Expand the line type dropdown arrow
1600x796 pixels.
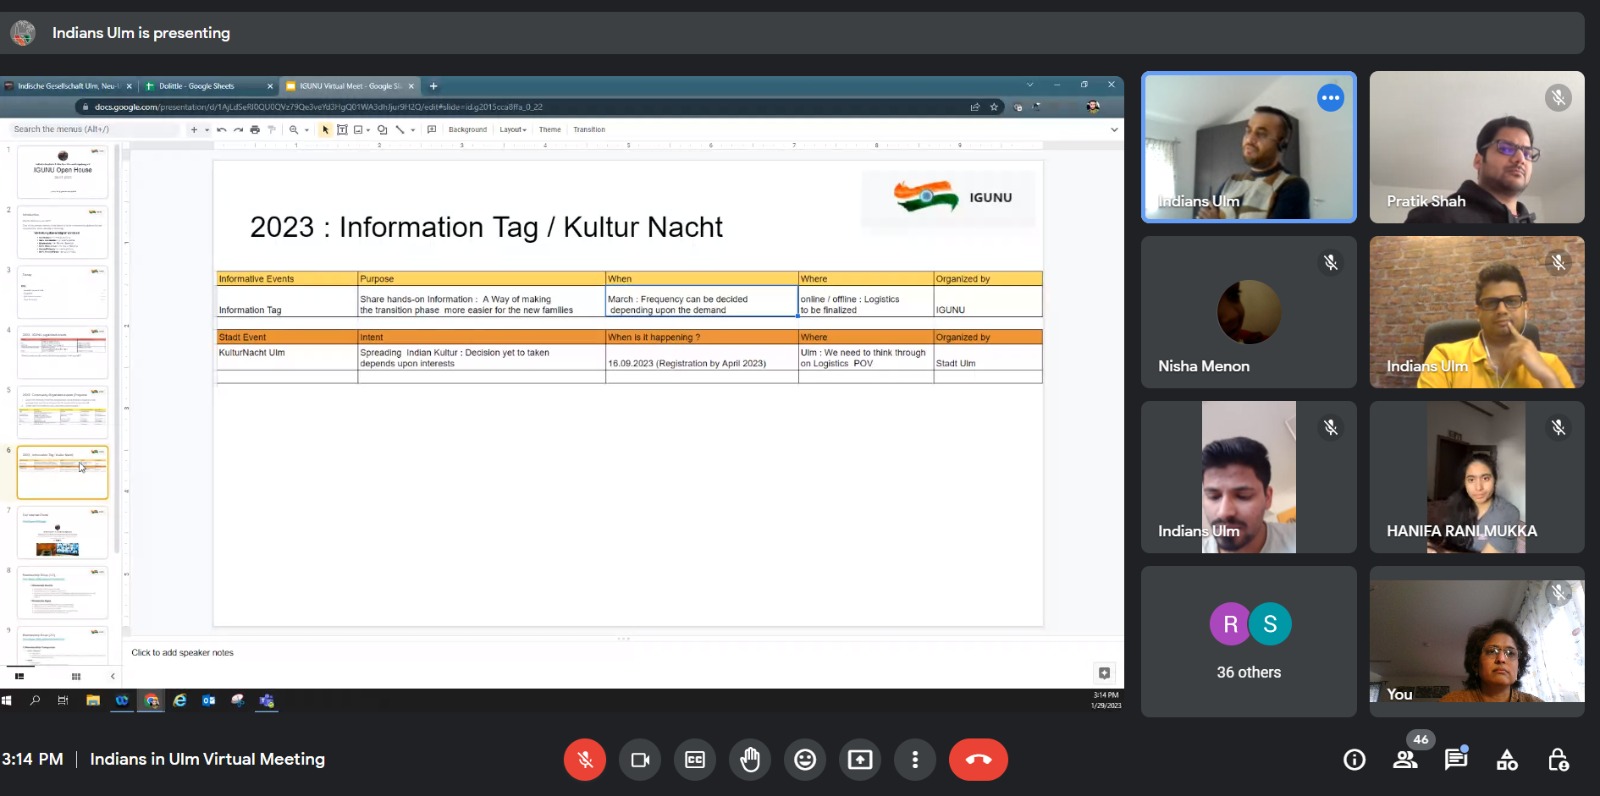click(x=412, y=129)
